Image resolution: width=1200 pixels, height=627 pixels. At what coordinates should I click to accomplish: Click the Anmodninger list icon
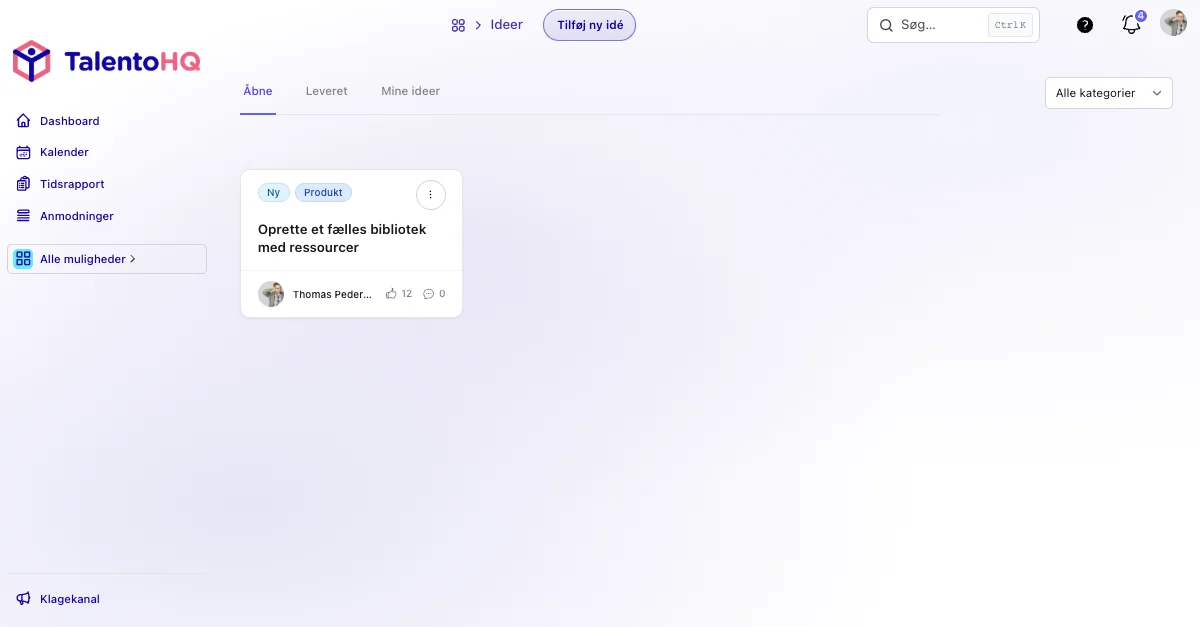pos(23,216)
